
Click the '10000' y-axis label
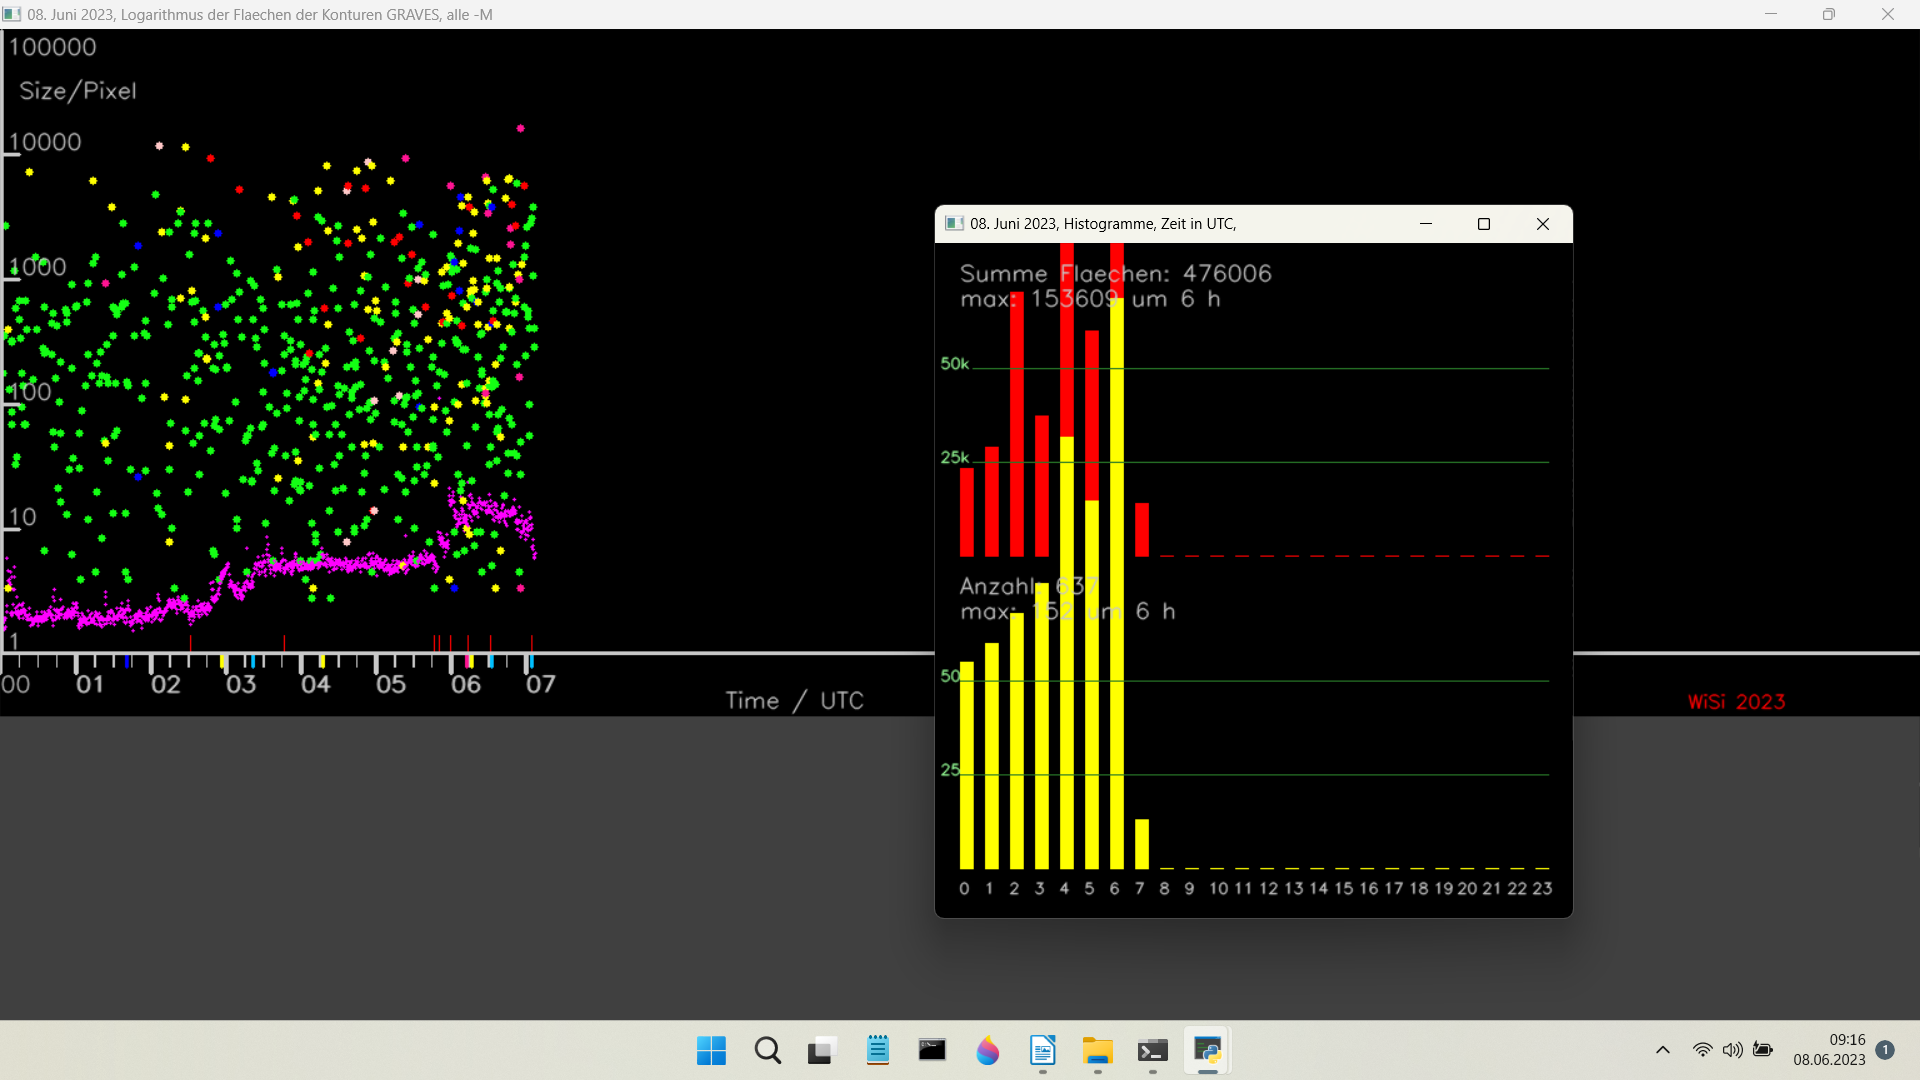point(45,142)
